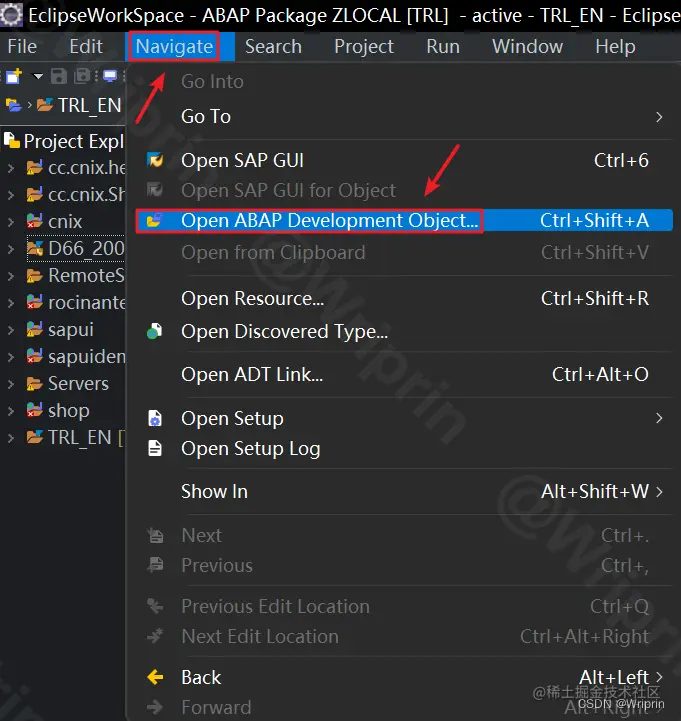Click the Eclipse application icon in title bar
Screen dimensions: 681x721
[11, 15]
